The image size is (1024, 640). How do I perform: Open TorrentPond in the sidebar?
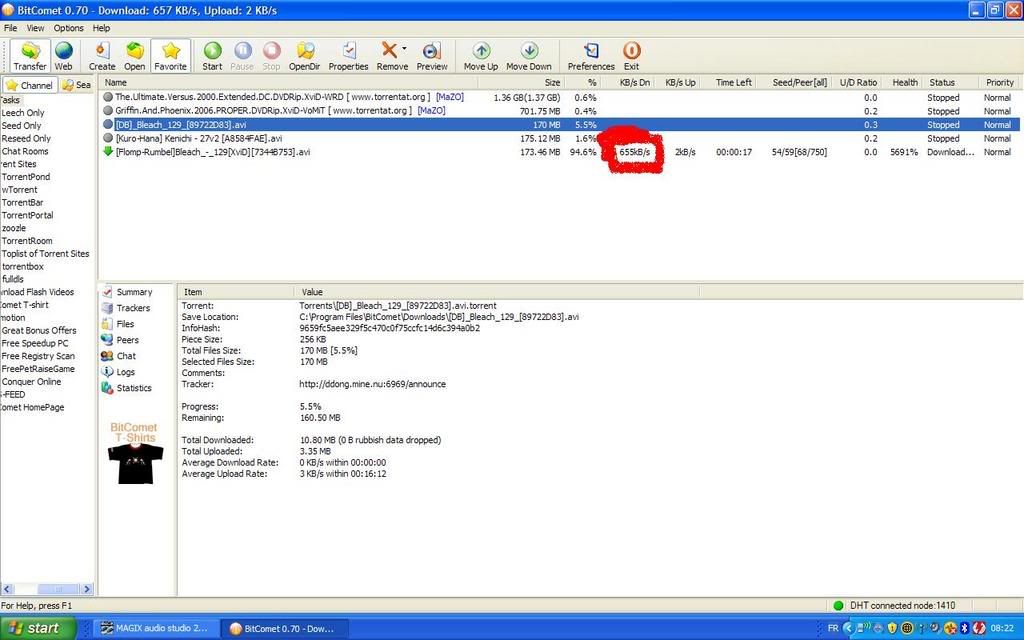click(x=25, y=177)
